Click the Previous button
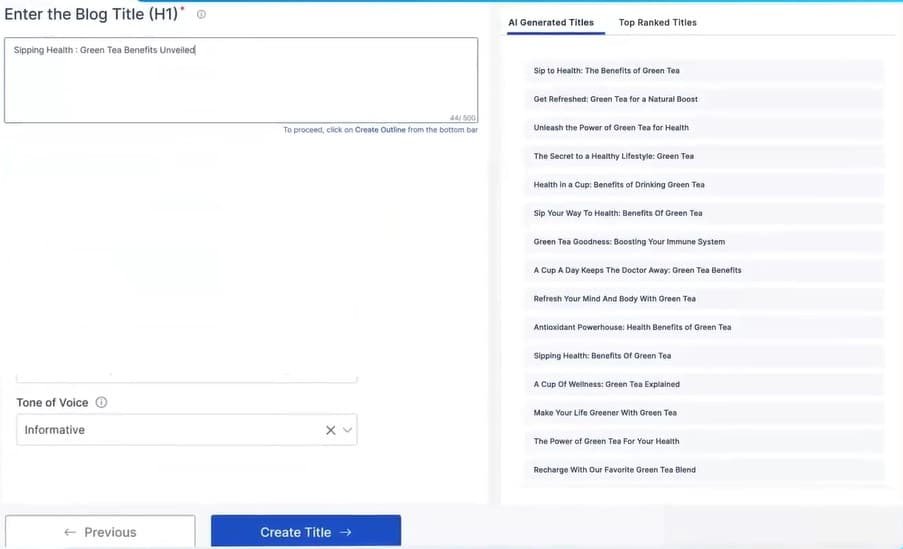 coord(100,532)
